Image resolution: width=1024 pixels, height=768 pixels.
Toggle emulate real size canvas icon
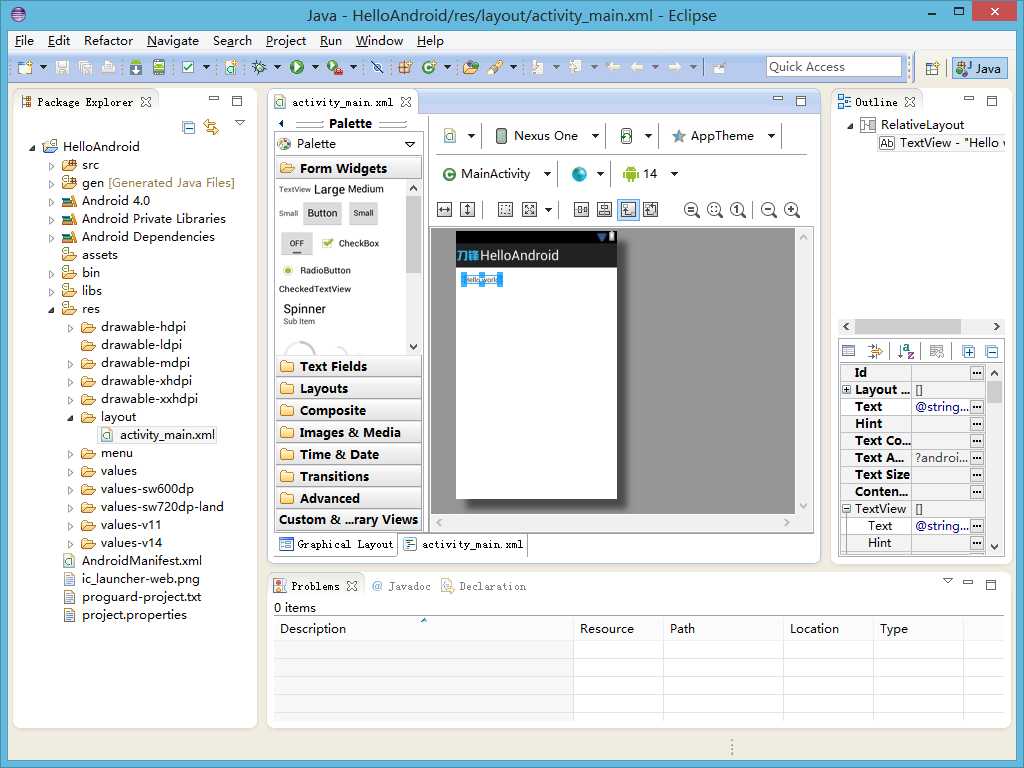pyautogui.click(x=692, y=210)
